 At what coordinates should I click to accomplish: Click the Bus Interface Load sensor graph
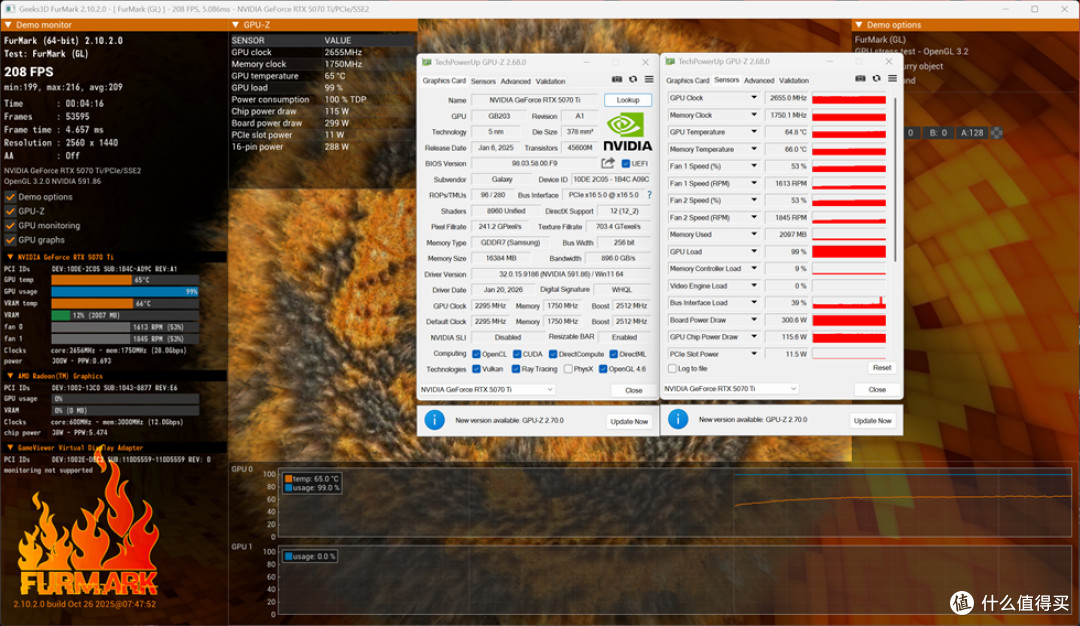[849, 303]
